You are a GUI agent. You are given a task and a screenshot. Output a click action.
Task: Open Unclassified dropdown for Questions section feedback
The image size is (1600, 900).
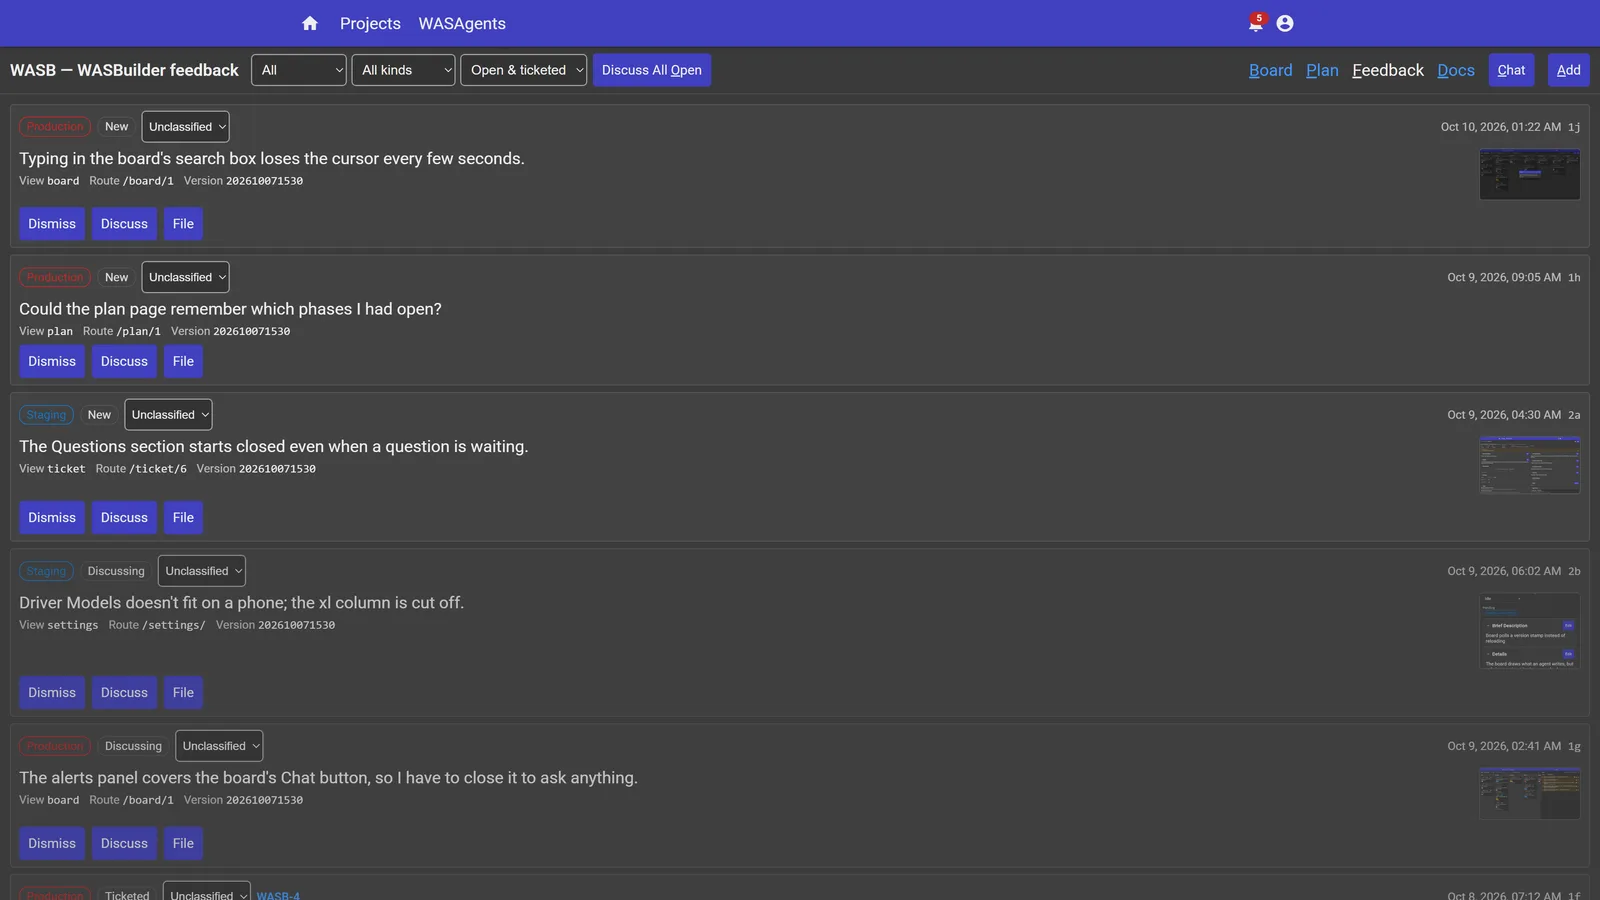coord(168,415)
